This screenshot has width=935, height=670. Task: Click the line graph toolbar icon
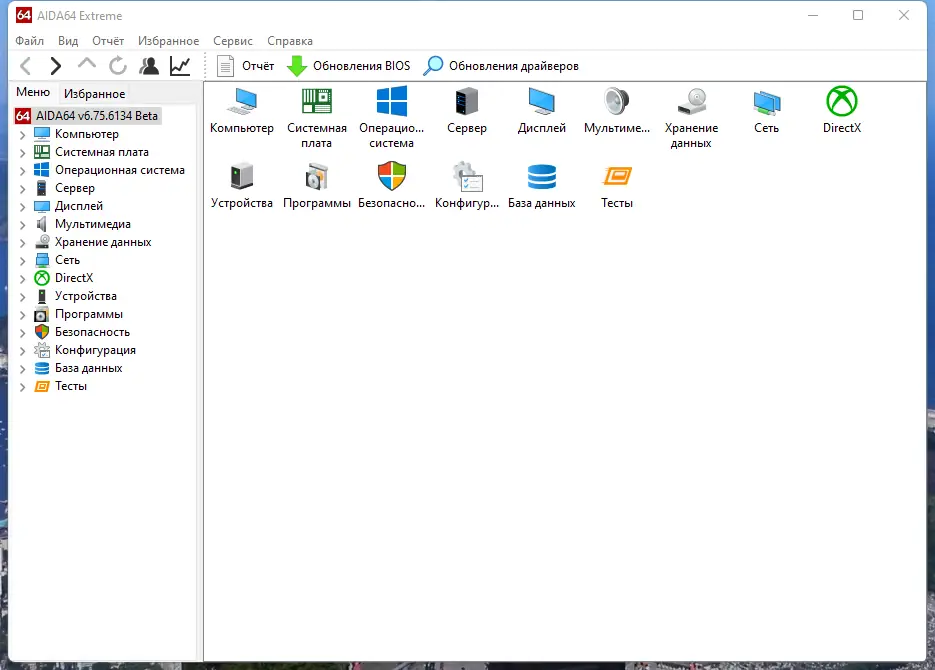click(x=180, y=66)
